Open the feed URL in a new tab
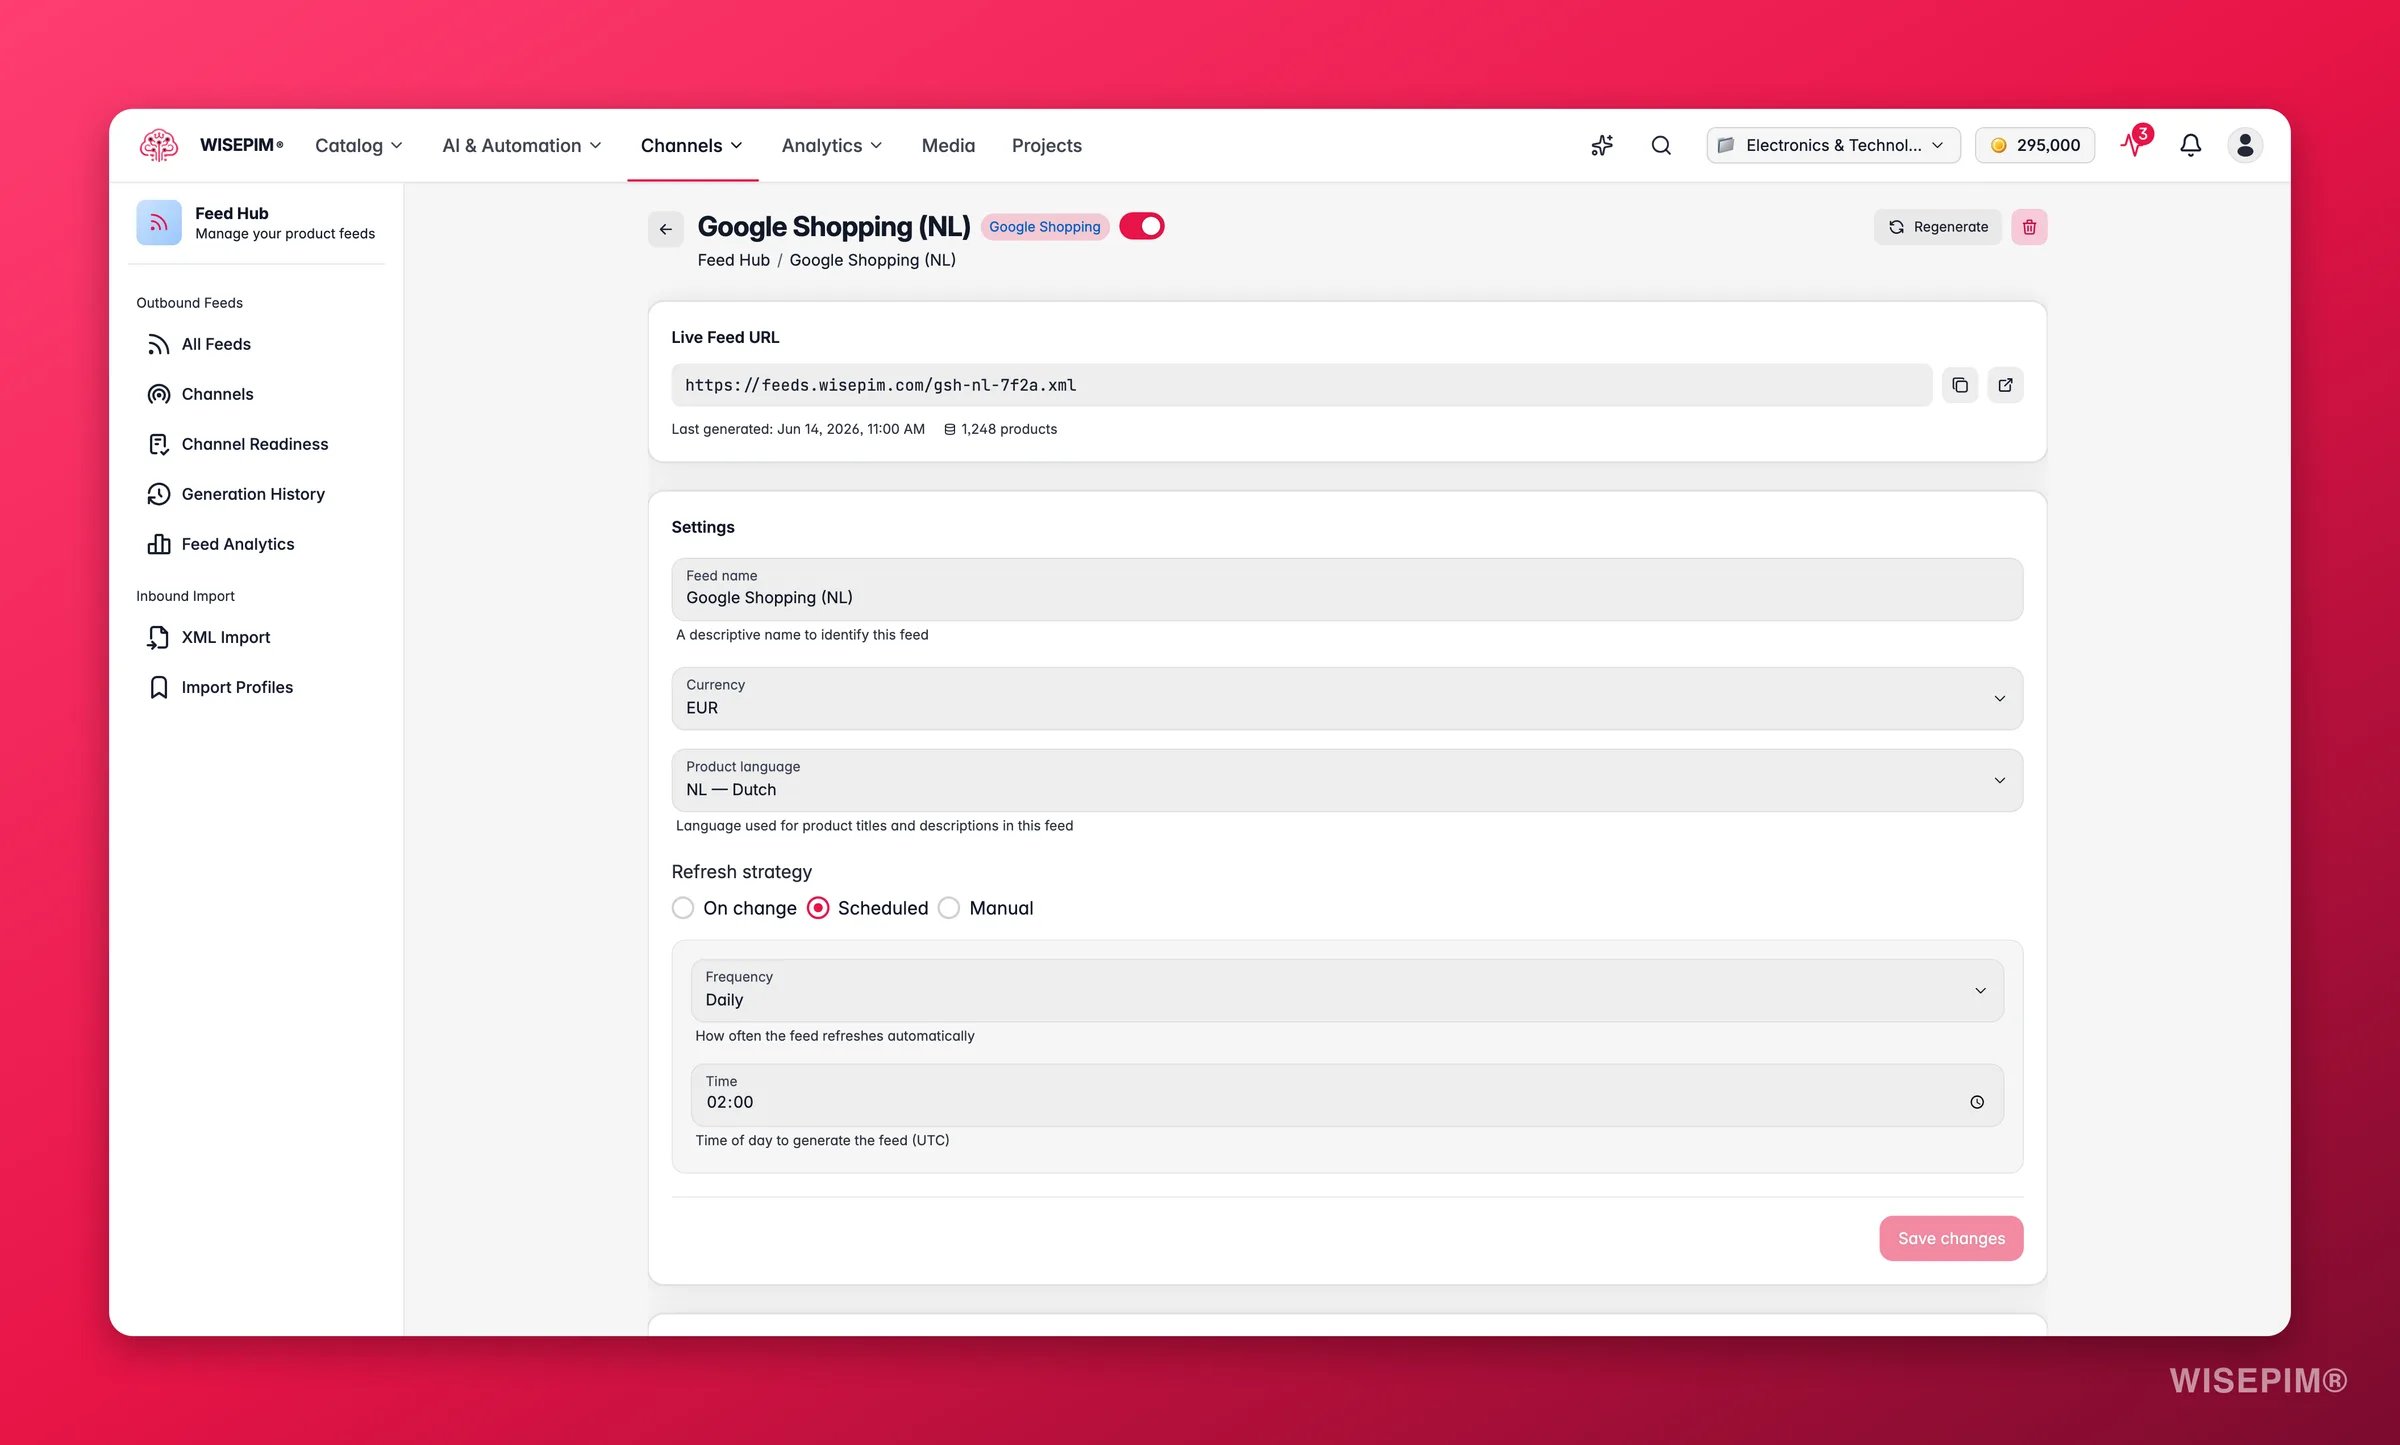The width and height of the screenshot is (2400, 1445). 2005,385
